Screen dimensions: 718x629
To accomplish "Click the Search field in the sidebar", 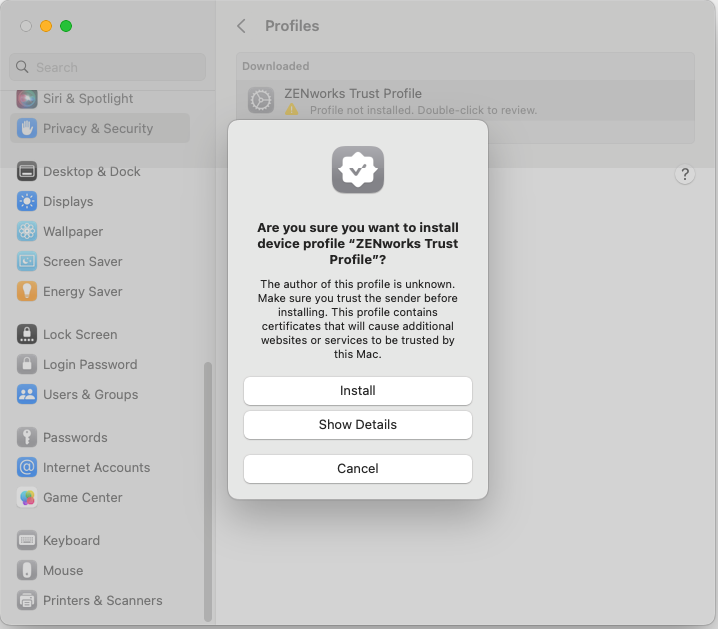I will (108, 67).
